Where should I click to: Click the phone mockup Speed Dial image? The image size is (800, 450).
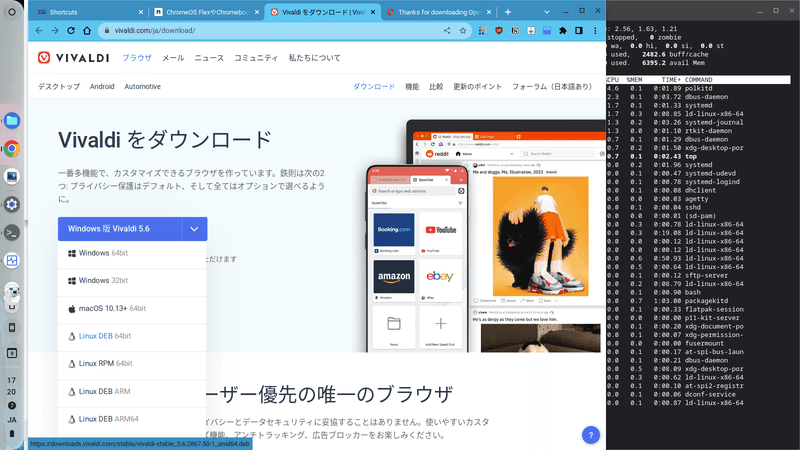pyautogui.click(x=417, y=258)
